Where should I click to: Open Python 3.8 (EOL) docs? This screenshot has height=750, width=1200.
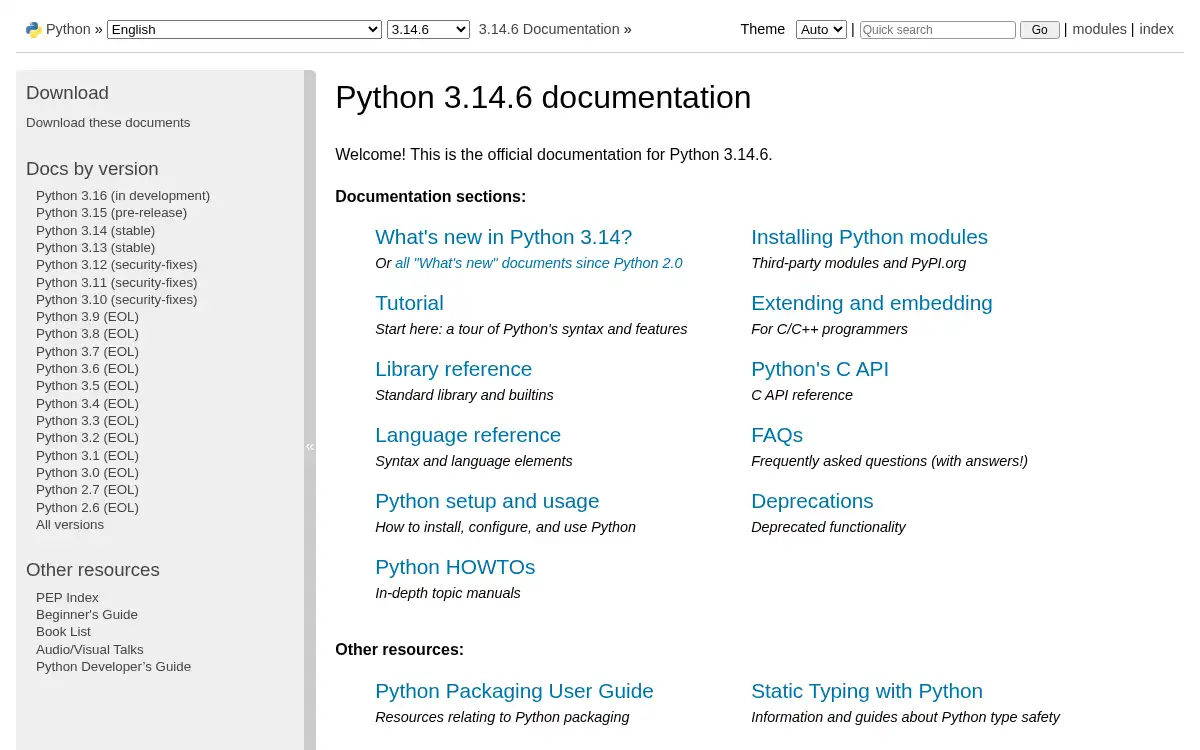tap(87, 333)
